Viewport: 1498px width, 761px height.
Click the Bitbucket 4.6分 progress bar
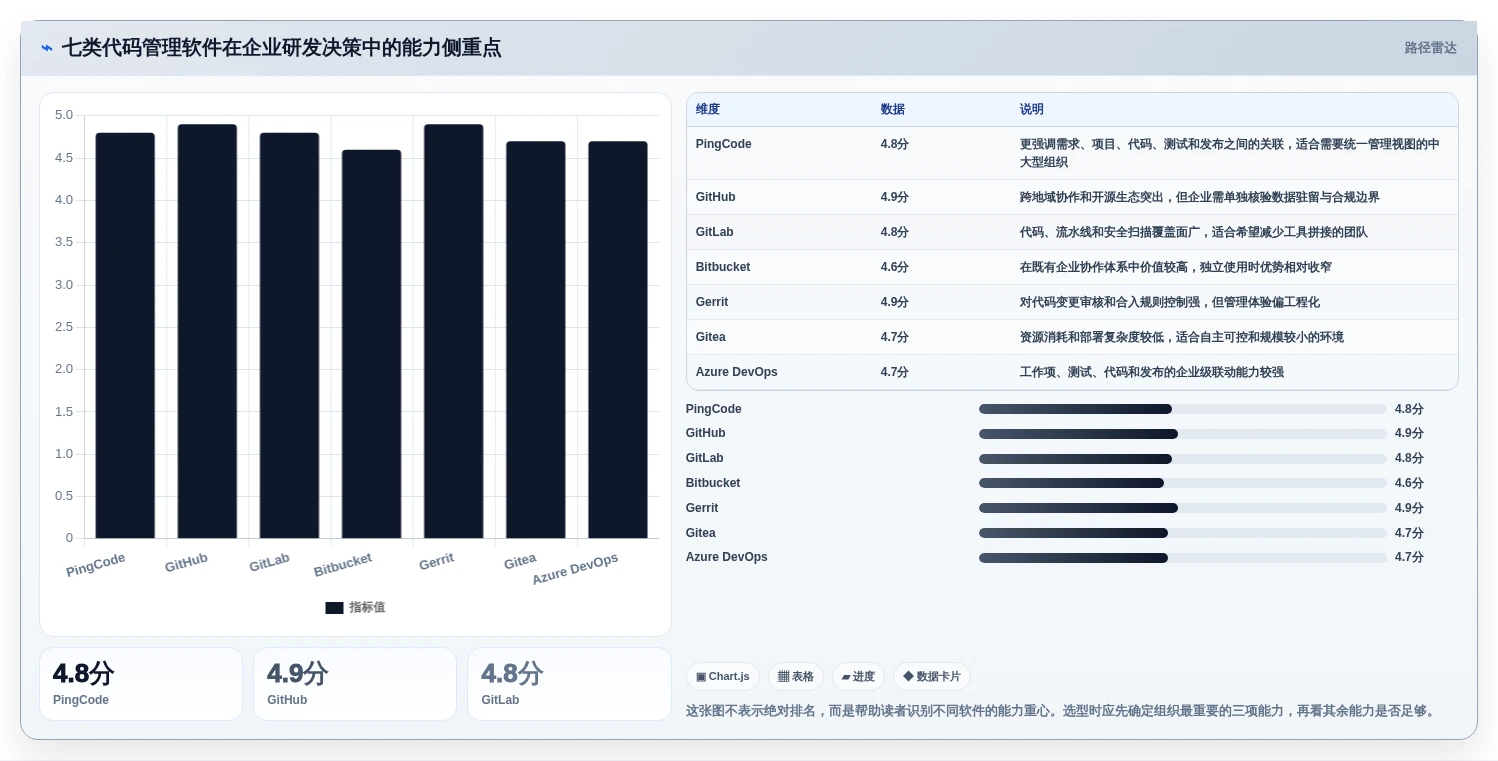coord(1183,483)
